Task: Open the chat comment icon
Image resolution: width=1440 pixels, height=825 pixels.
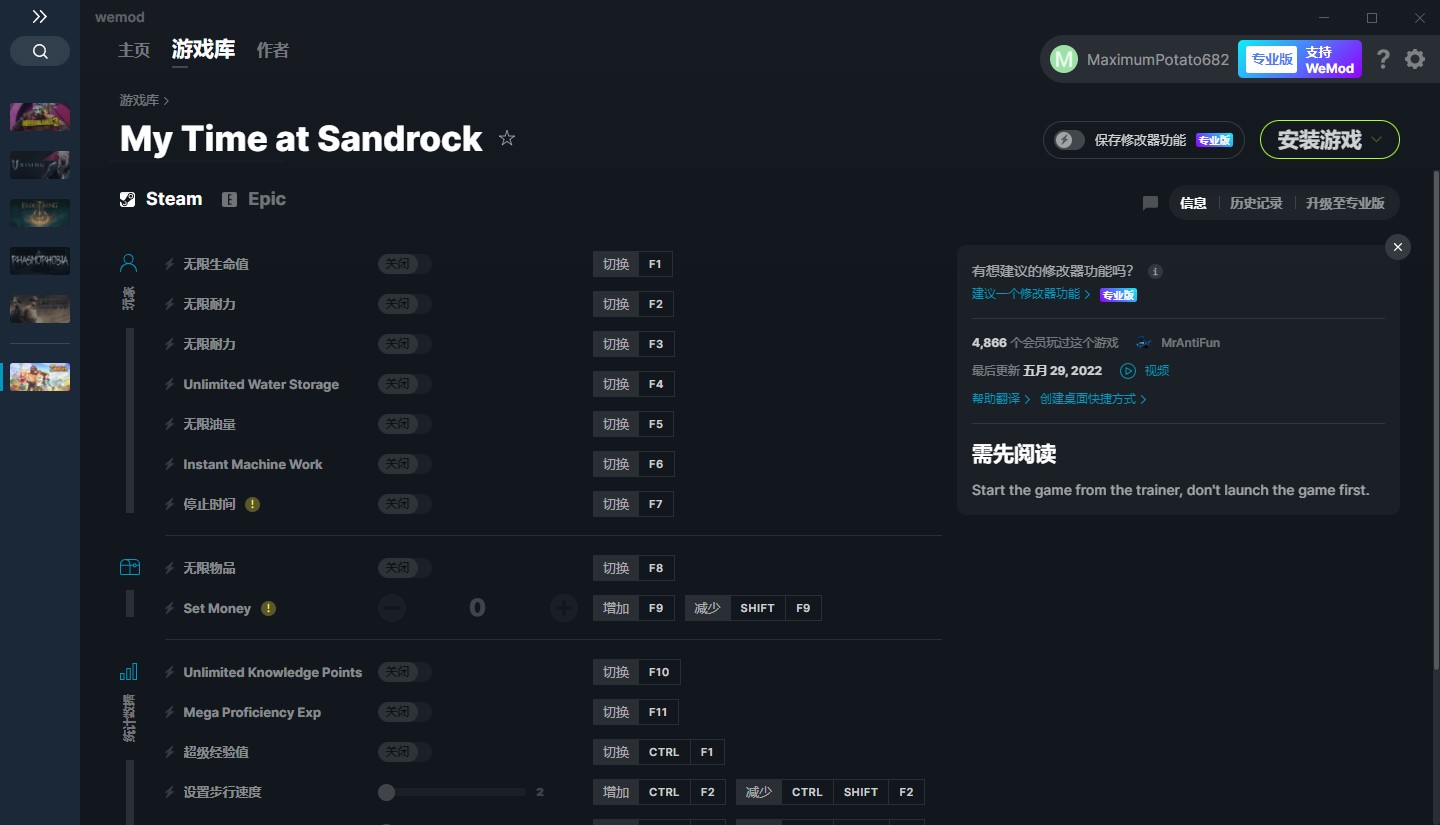Action: 1150,203
